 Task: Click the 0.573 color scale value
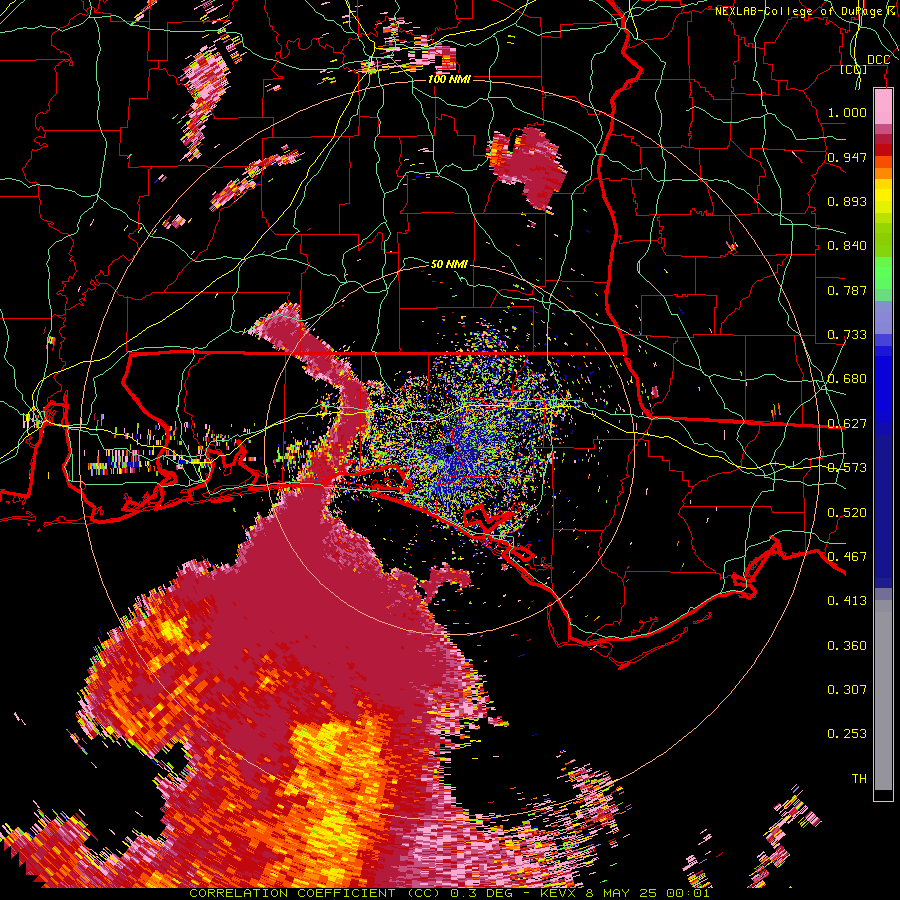847,468
